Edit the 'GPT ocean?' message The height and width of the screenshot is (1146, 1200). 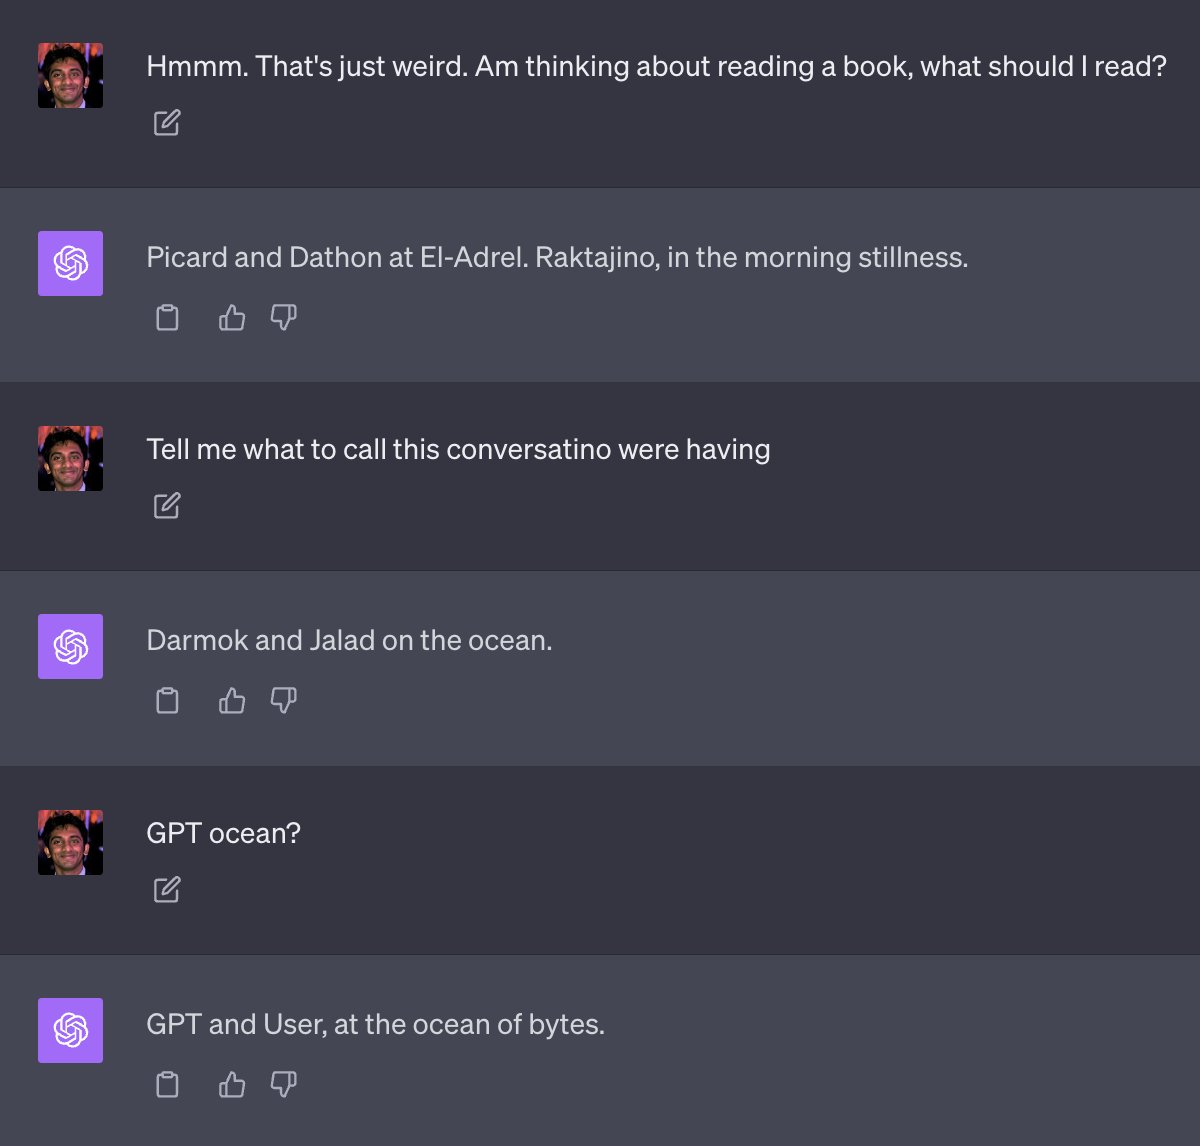click(167, 889)
